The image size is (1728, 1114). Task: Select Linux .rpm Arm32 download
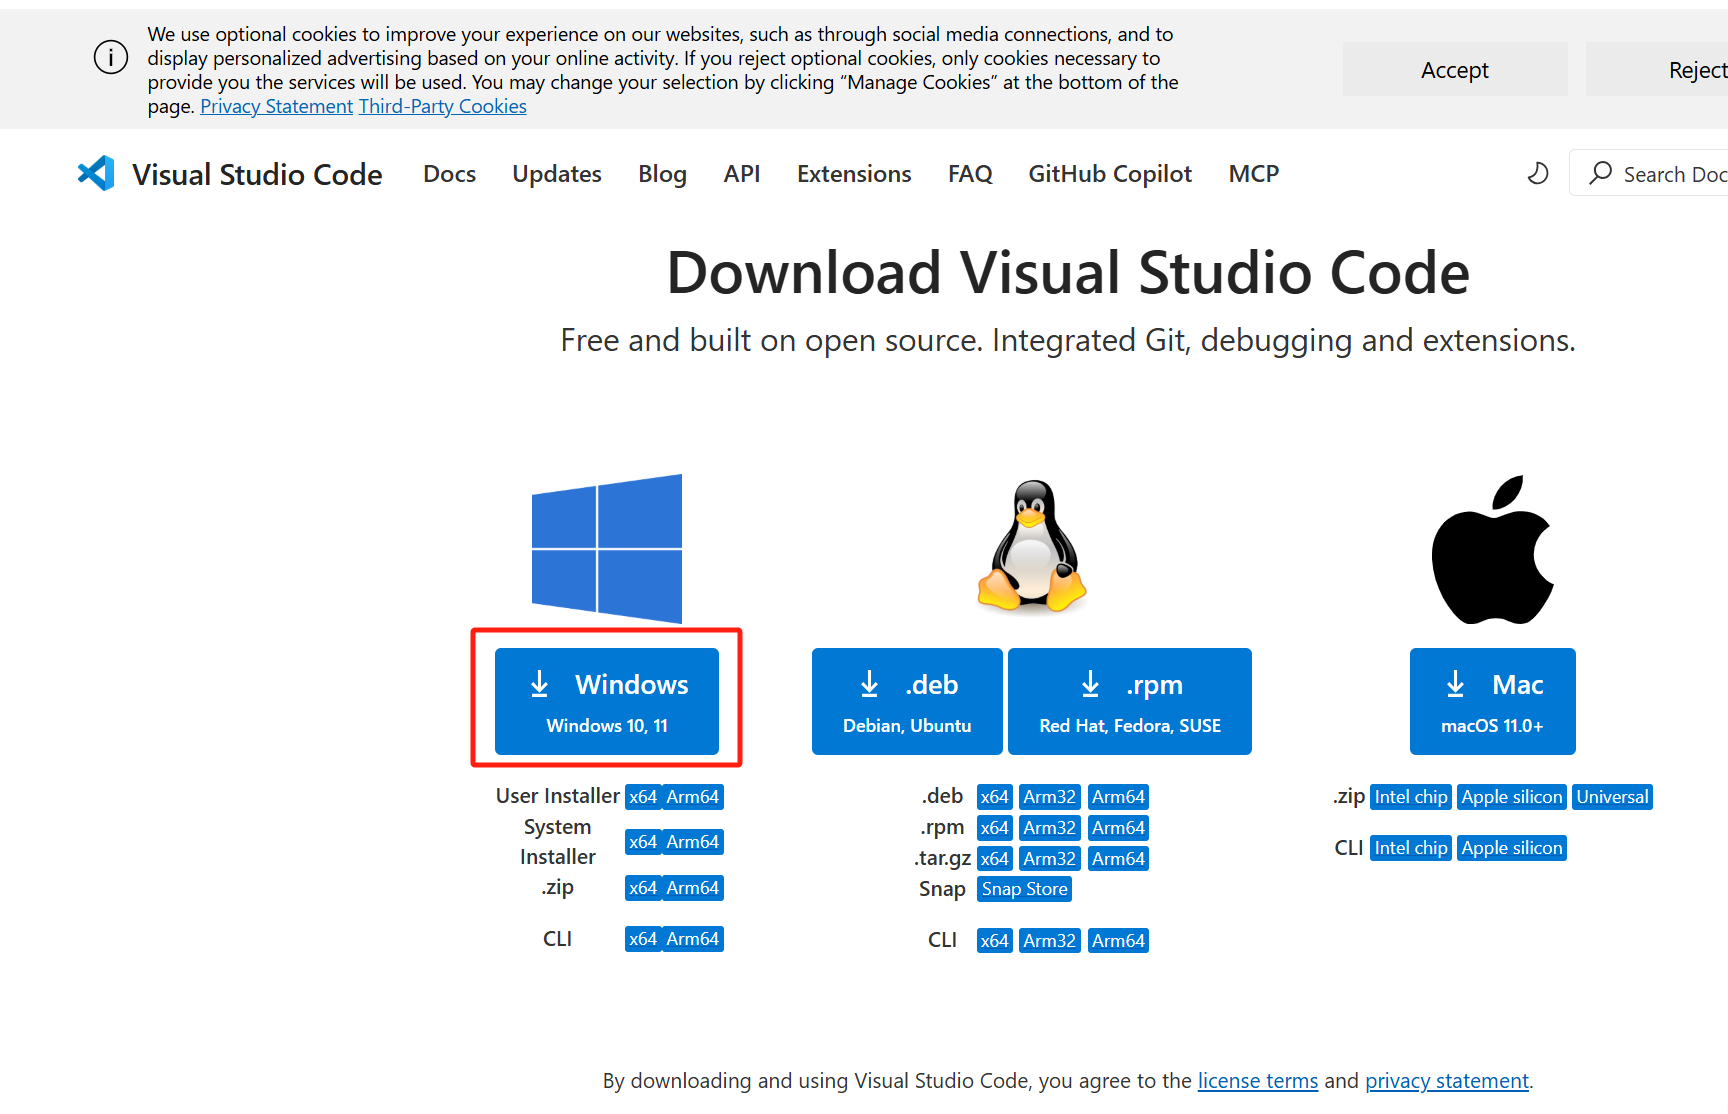1050,828
